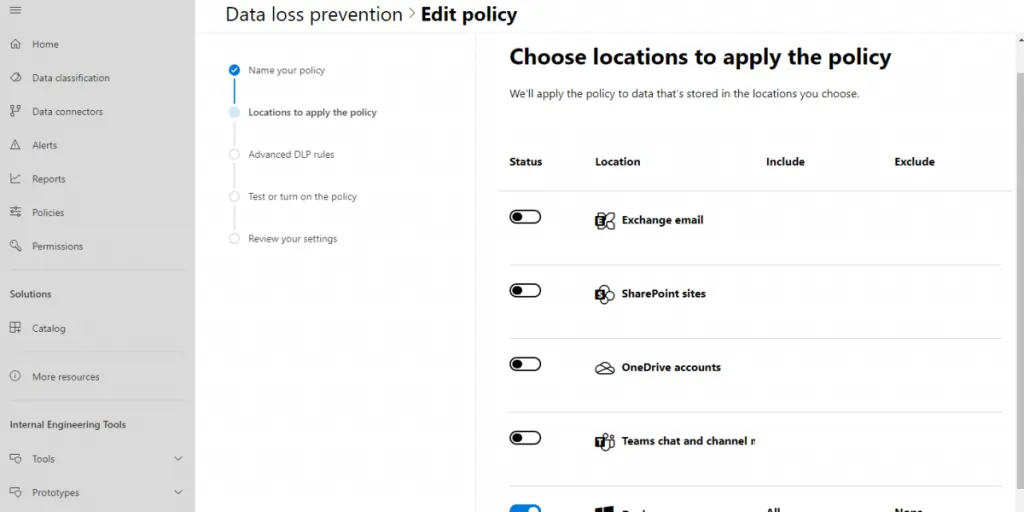Click the Data connectors icon
Screen dimensions: 1024x512
pos(15,111)
